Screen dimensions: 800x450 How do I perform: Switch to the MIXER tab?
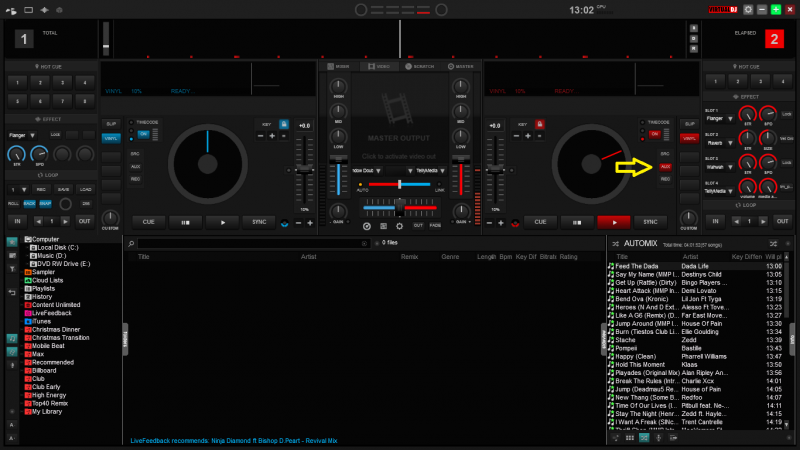click(338, 66)
